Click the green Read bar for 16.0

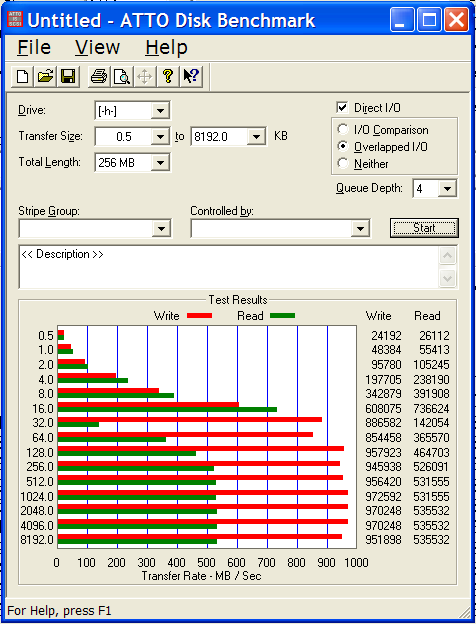[167, 410]
